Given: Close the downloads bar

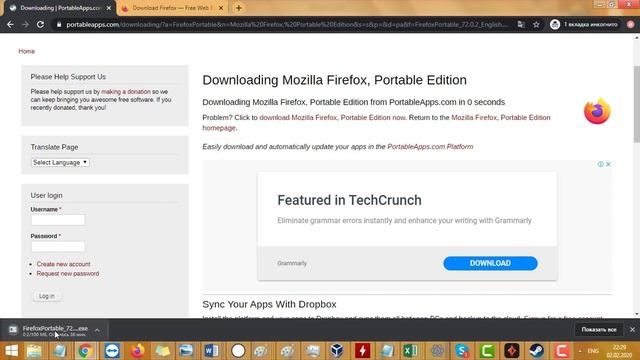Looking at the screenshot, I should tap(632, 329).
